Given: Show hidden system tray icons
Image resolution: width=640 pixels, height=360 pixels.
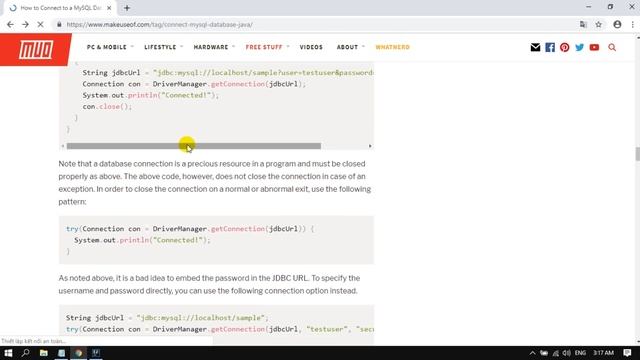Looking at the screenshot, I should point(532,353).
